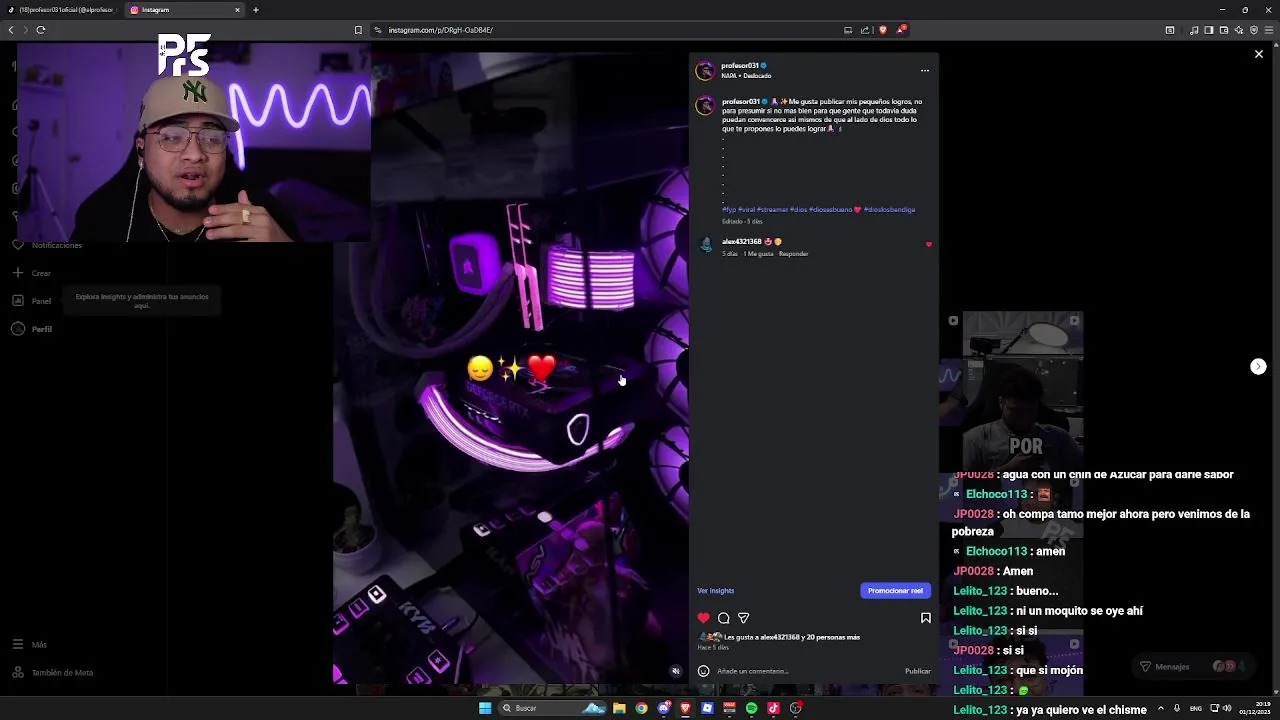Viewport: 1280px width, 720px height.
Task: Open the Leo AI sparkle icon
Action: pos(1239,30)
